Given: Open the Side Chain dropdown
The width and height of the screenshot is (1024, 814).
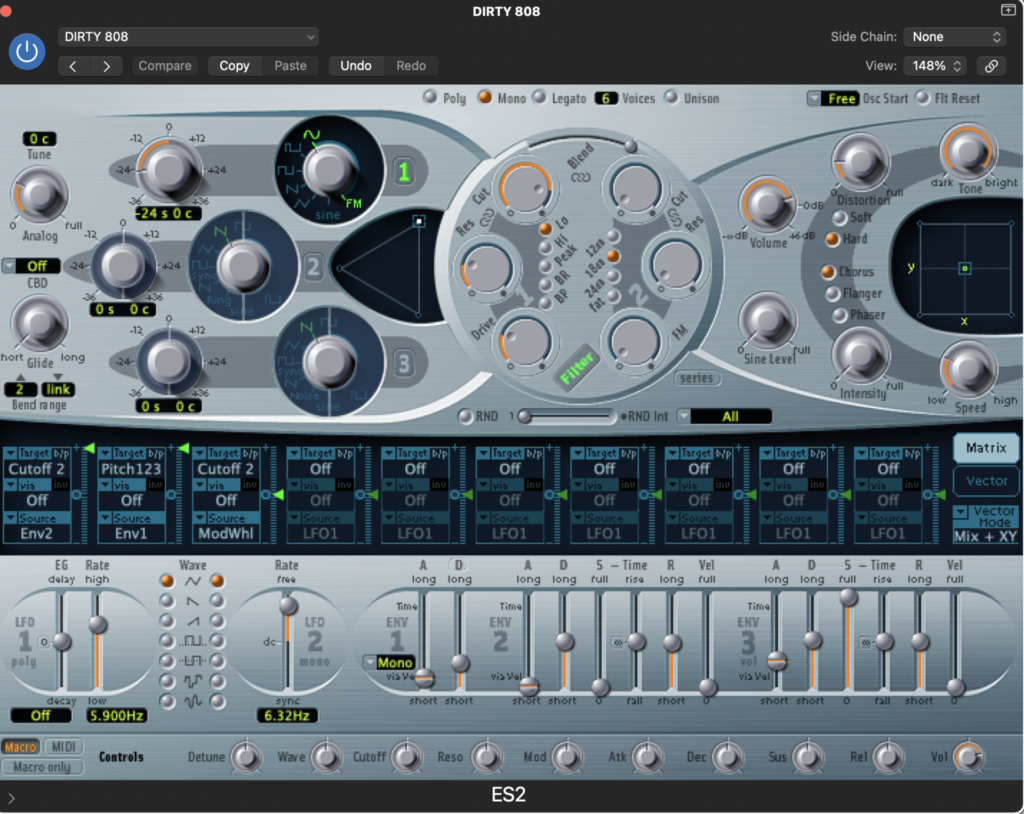Looking at the screenshot, I should (954, 37).
